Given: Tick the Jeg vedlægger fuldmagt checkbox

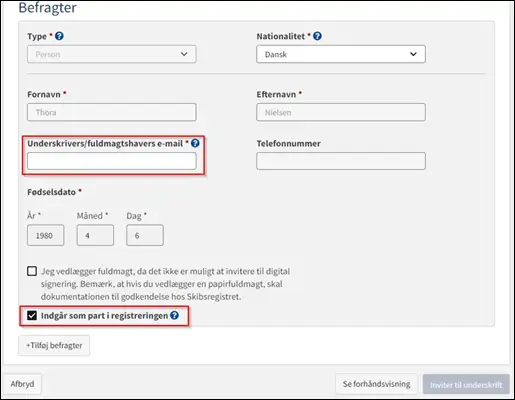Looking at the screenshot, I should click(x=32, y=271).
